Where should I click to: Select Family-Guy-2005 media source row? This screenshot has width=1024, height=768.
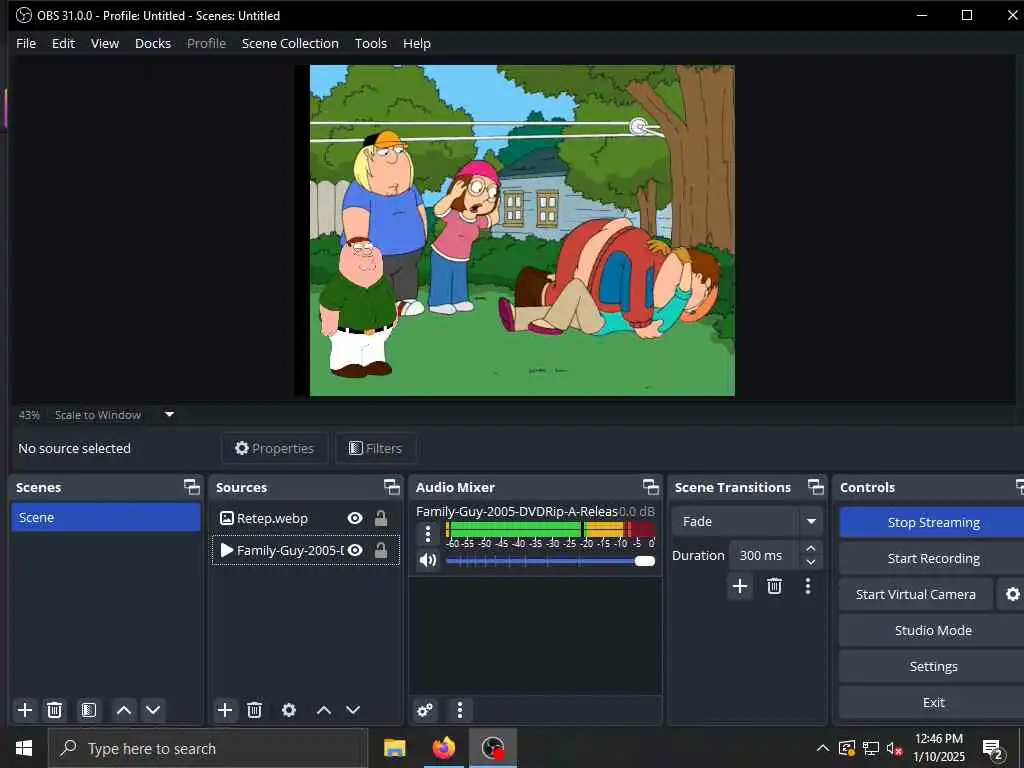pyautogui.click(x=306, y=551)
